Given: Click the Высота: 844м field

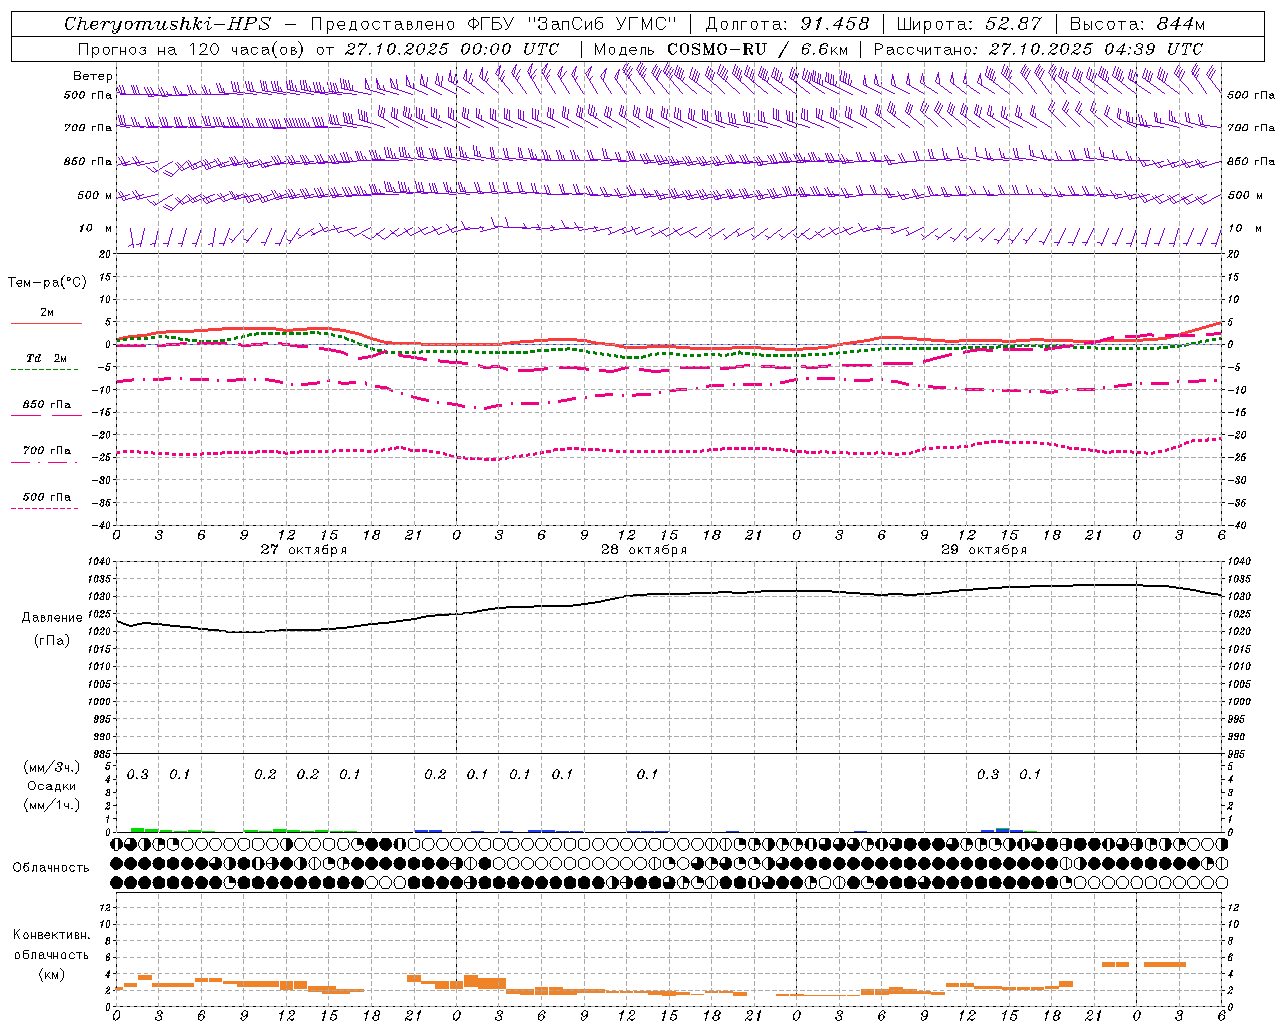Looking at the screenshot, I should coord(1137,24).
